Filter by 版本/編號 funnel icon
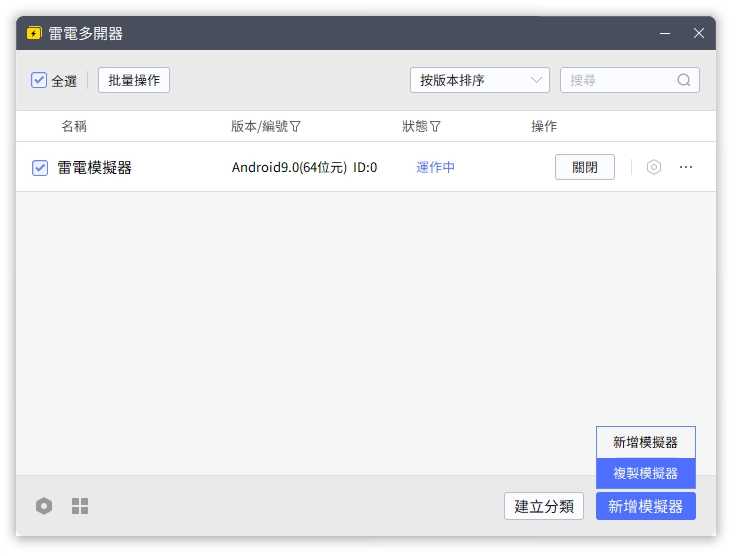This screenshot has height=556, width=736. pyautogui.click(x=295, y=126)
